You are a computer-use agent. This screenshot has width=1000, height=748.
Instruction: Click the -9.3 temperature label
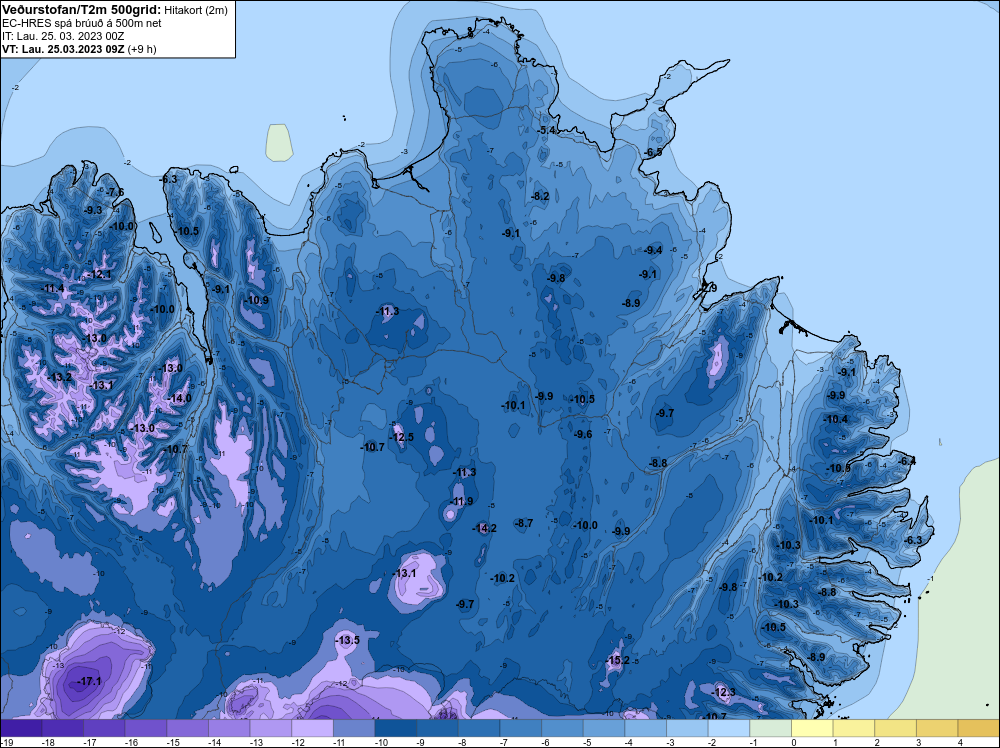click(x=93, y=210)
